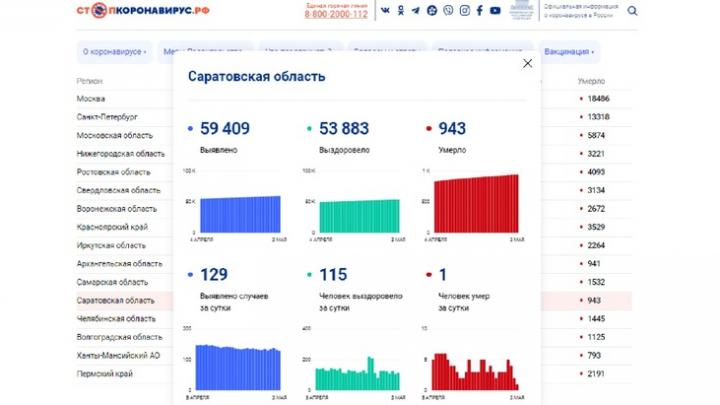Call hotline link 8-800-2000-112

[336, 15]
